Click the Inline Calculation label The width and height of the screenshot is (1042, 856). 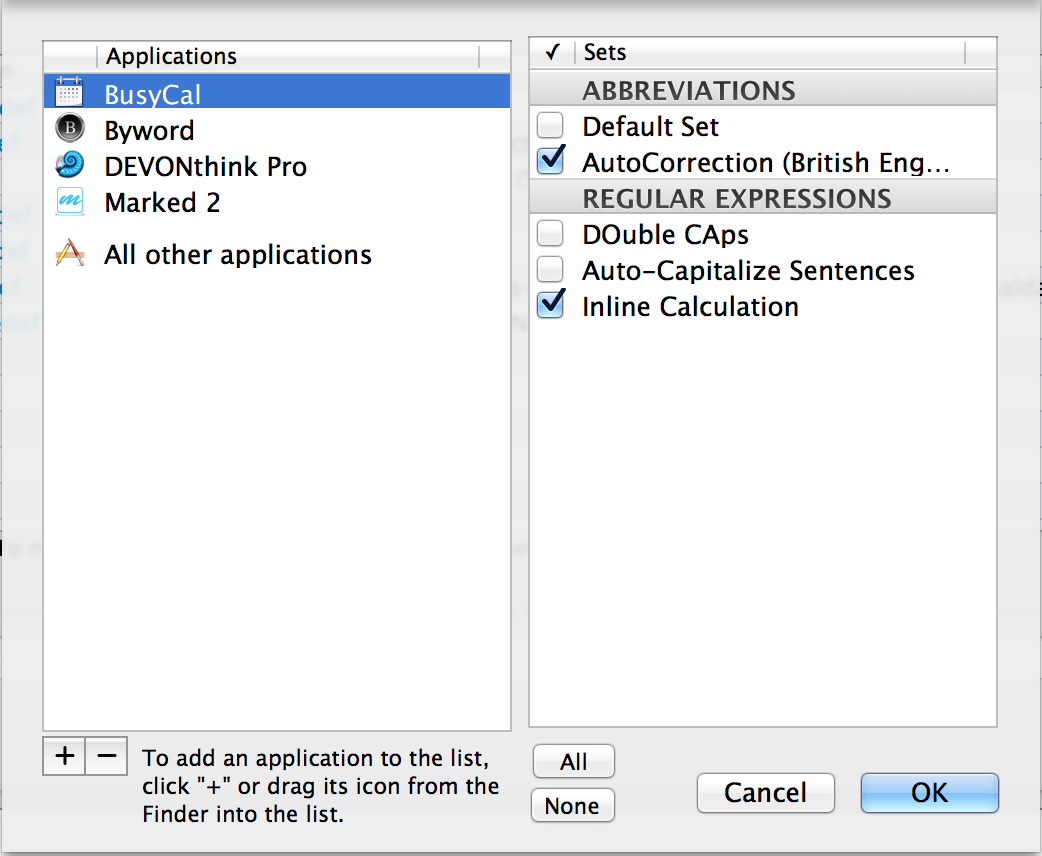pyautogui.click(x=690, y=306)
